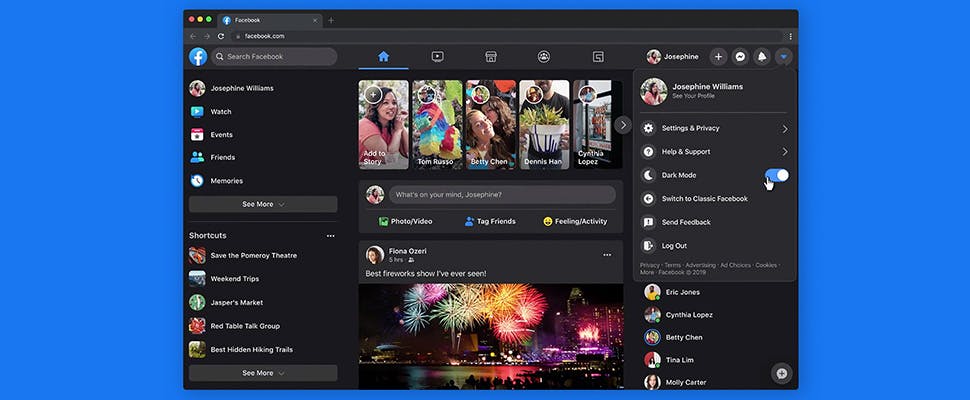Select Log Out menu item
The image size is (970, 400).
tap(715, 245)
